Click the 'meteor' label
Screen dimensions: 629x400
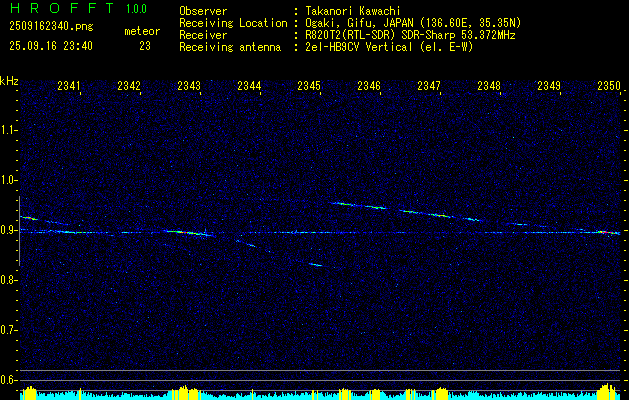tap(142, 31)
